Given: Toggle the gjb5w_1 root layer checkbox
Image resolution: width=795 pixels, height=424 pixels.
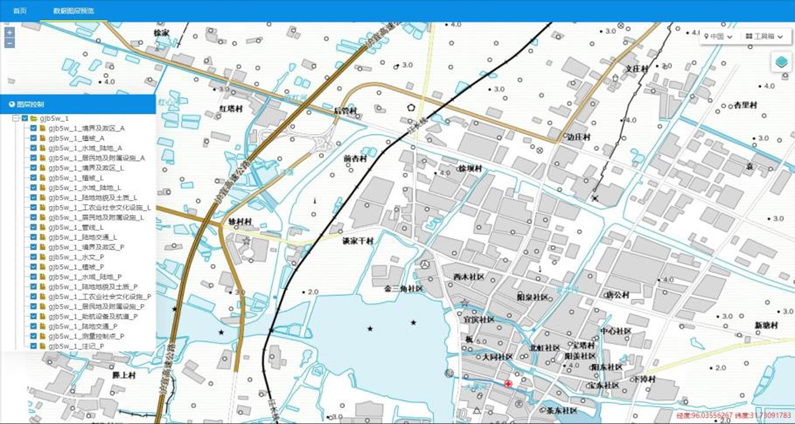Looking at the screenshot, I should 25,118.
